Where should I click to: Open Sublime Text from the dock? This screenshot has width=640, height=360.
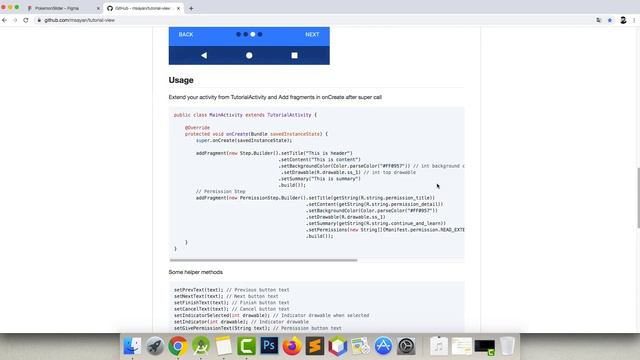pos(315,346)
